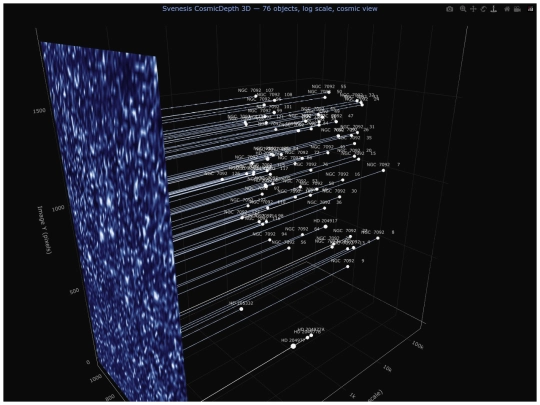Click the 100k tick on the distance axis
This screenshot has width=540, height=405.
417,344
